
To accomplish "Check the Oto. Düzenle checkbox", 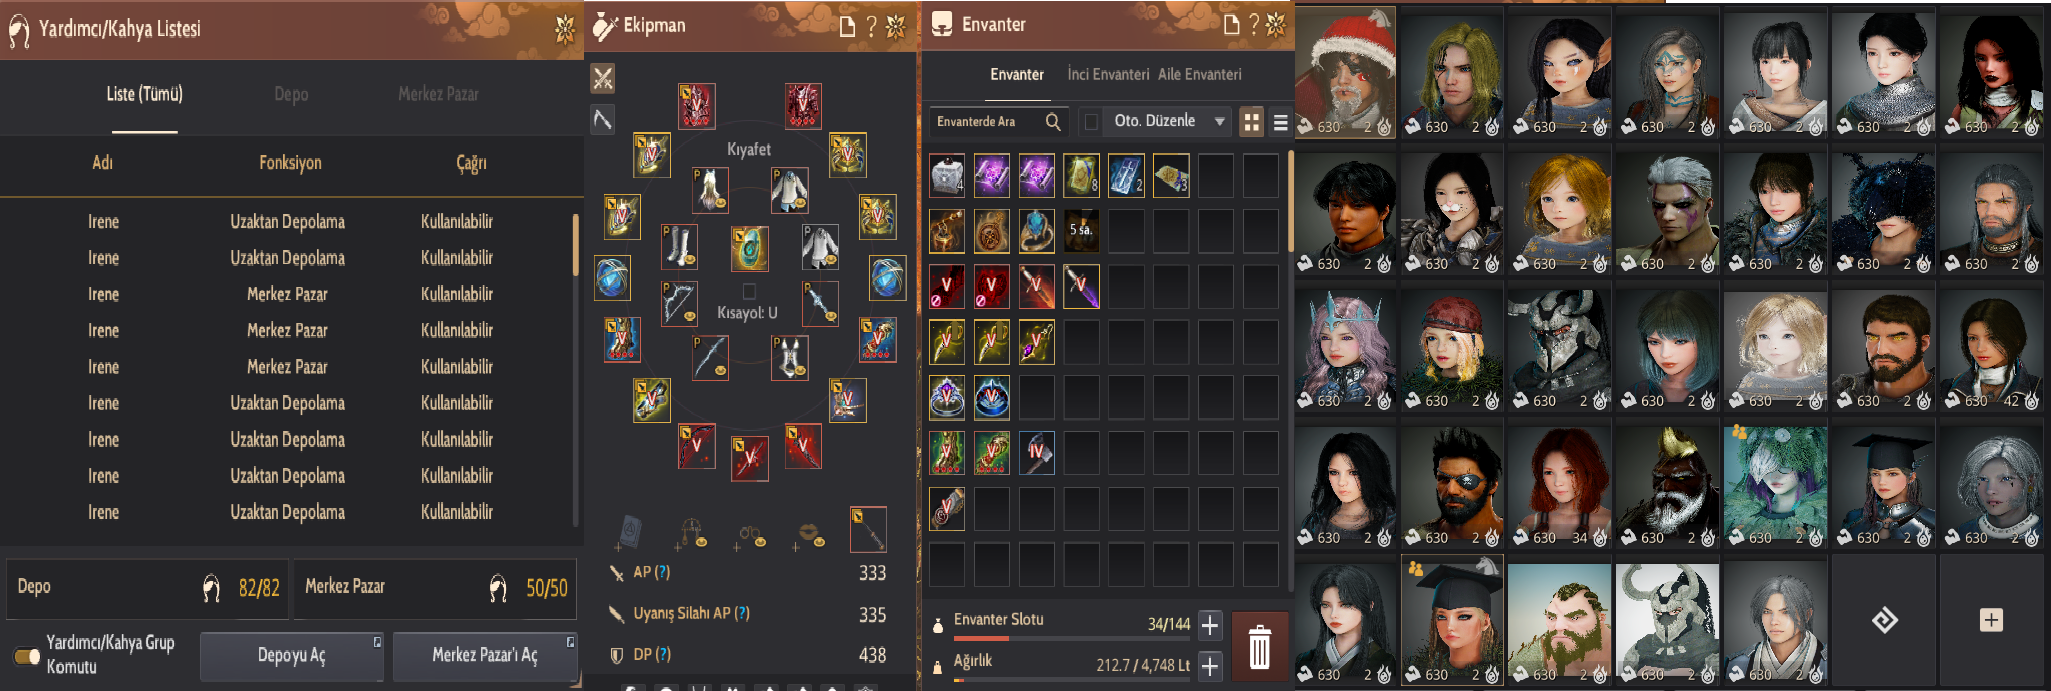I will point(1091,122).
